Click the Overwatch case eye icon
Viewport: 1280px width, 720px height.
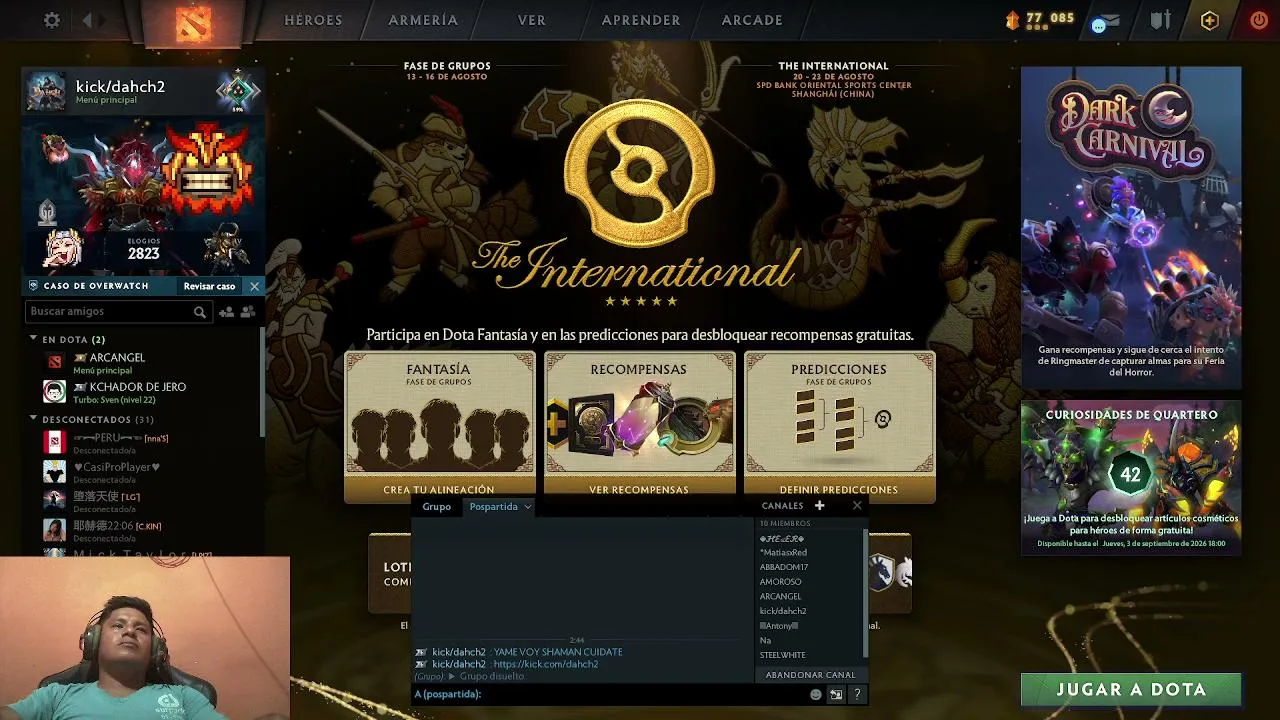click(34, 286)
